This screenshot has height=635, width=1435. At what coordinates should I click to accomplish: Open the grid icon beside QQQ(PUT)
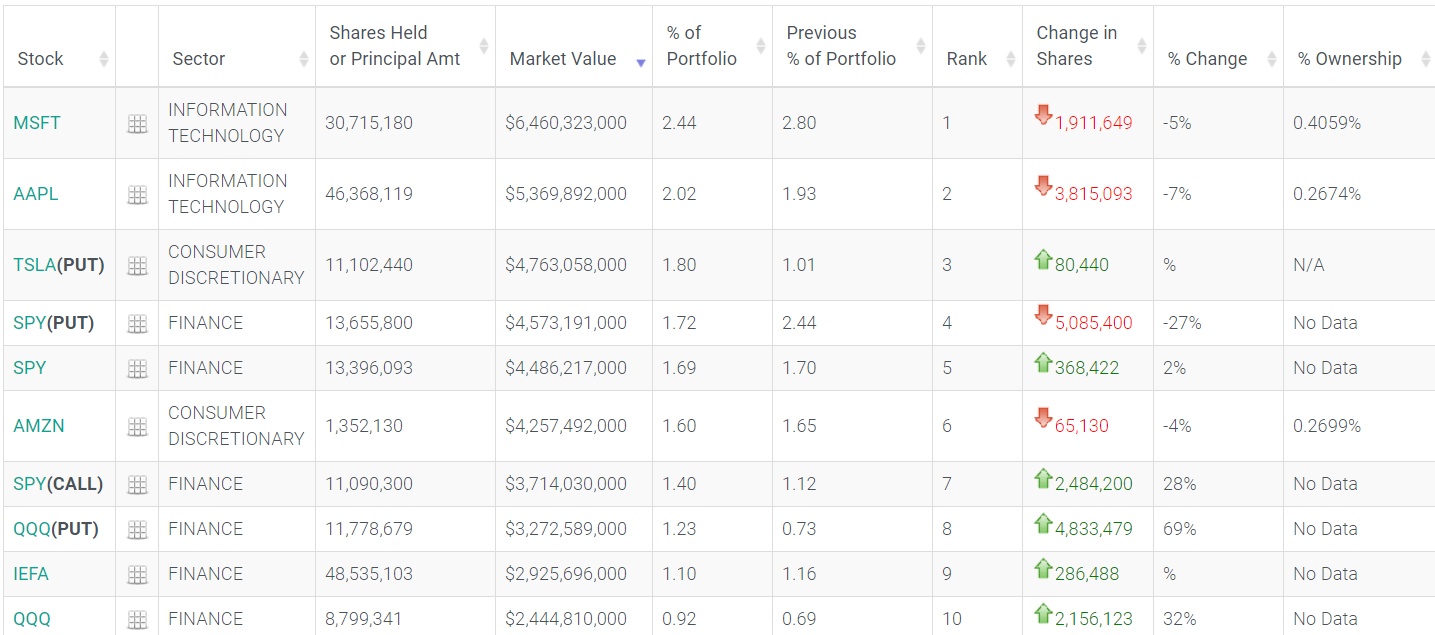(137, 530)
